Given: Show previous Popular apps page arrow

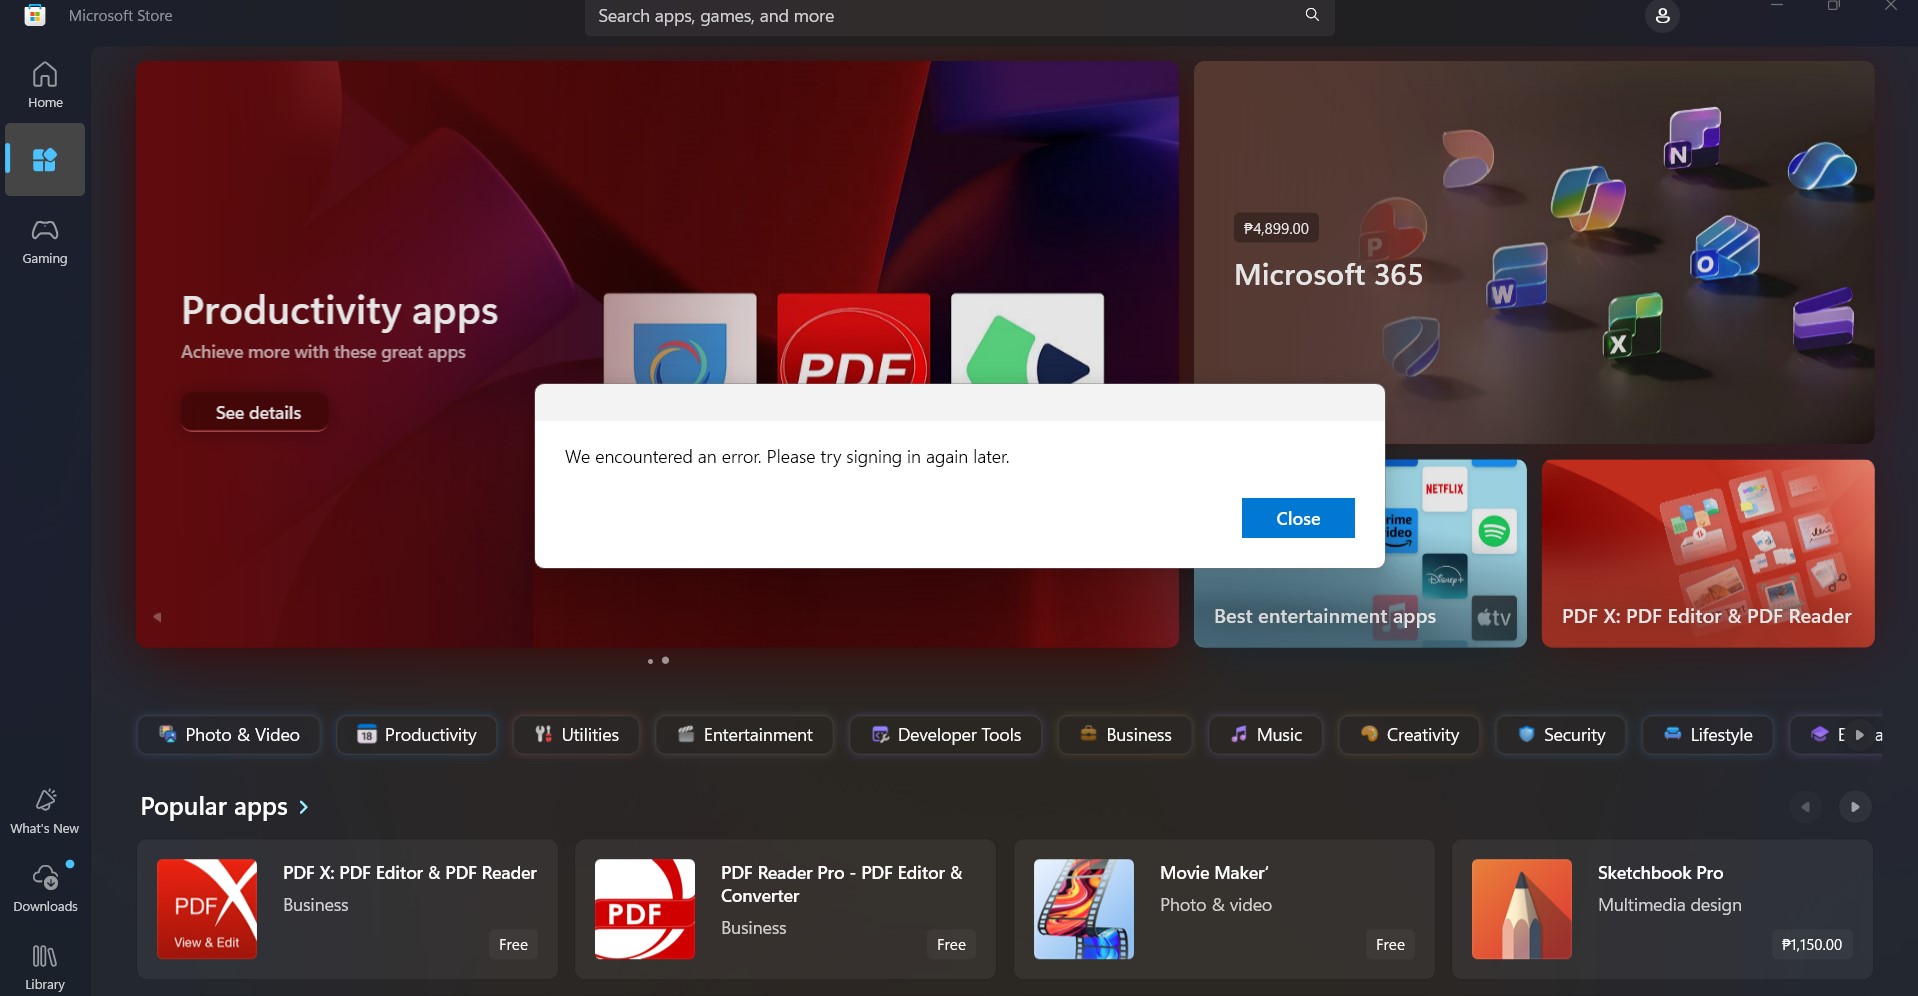Looking at the screenshot, I should click(x=1806, y=807).
